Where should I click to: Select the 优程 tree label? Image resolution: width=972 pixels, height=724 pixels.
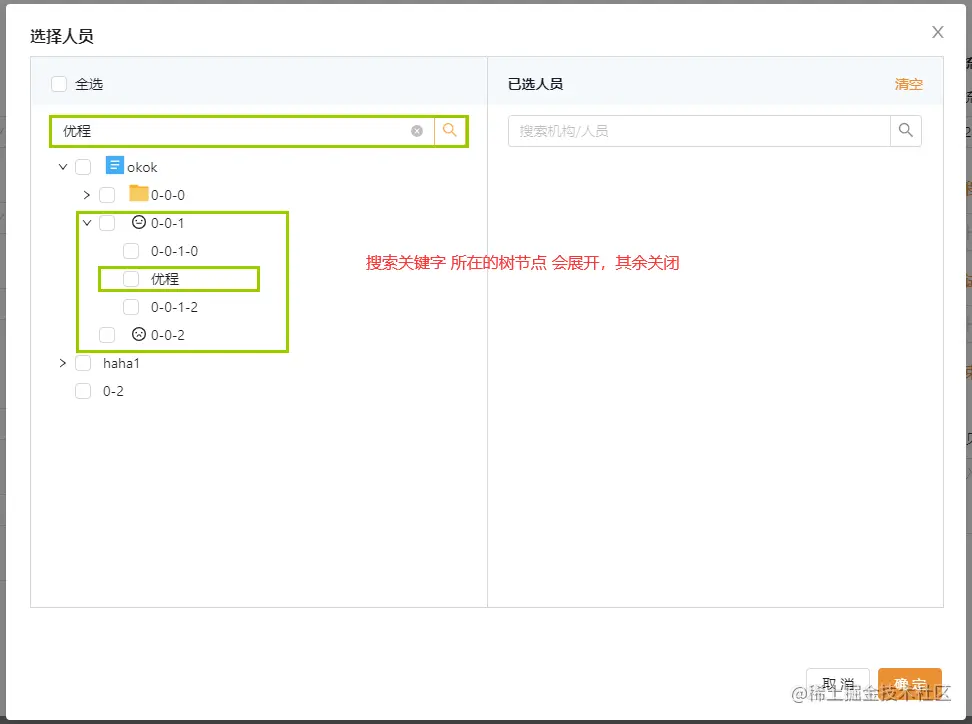pos(165,279)
